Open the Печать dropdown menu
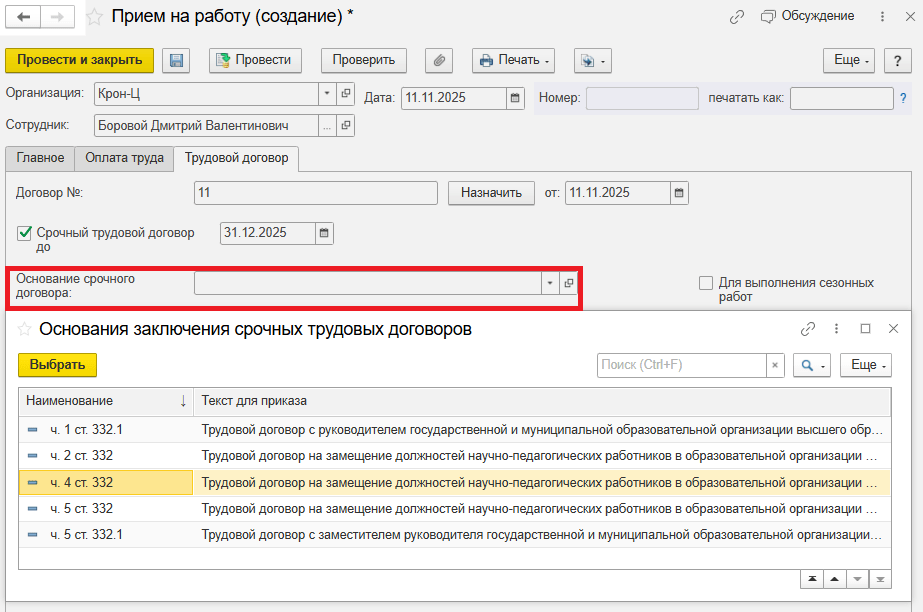The image size is (923, 612). [x=514, y=60]
